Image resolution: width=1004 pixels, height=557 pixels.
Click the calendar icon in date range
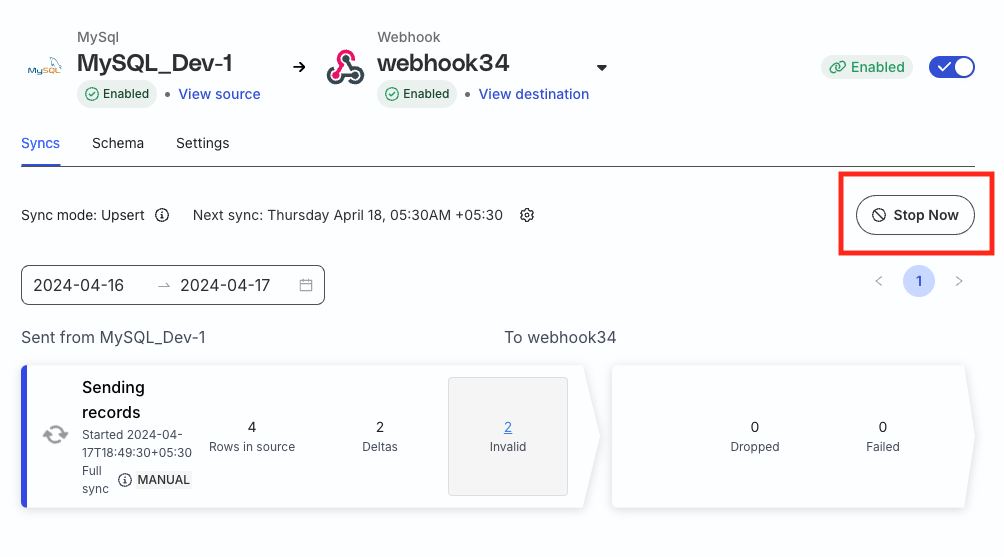click(x=306, y=285)
